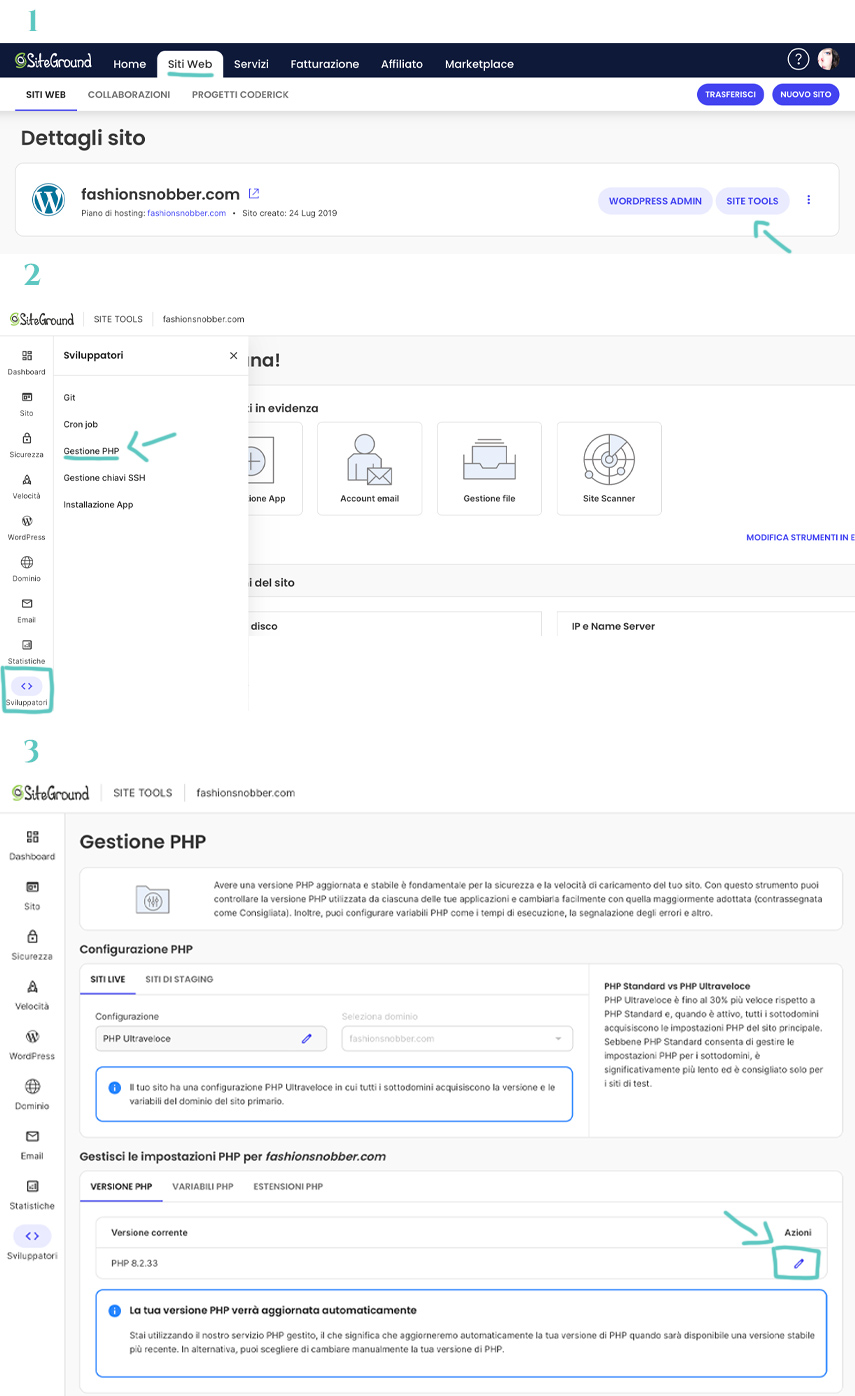Open the fashionsnobber.com hosting plan link

tap(187, 213)
